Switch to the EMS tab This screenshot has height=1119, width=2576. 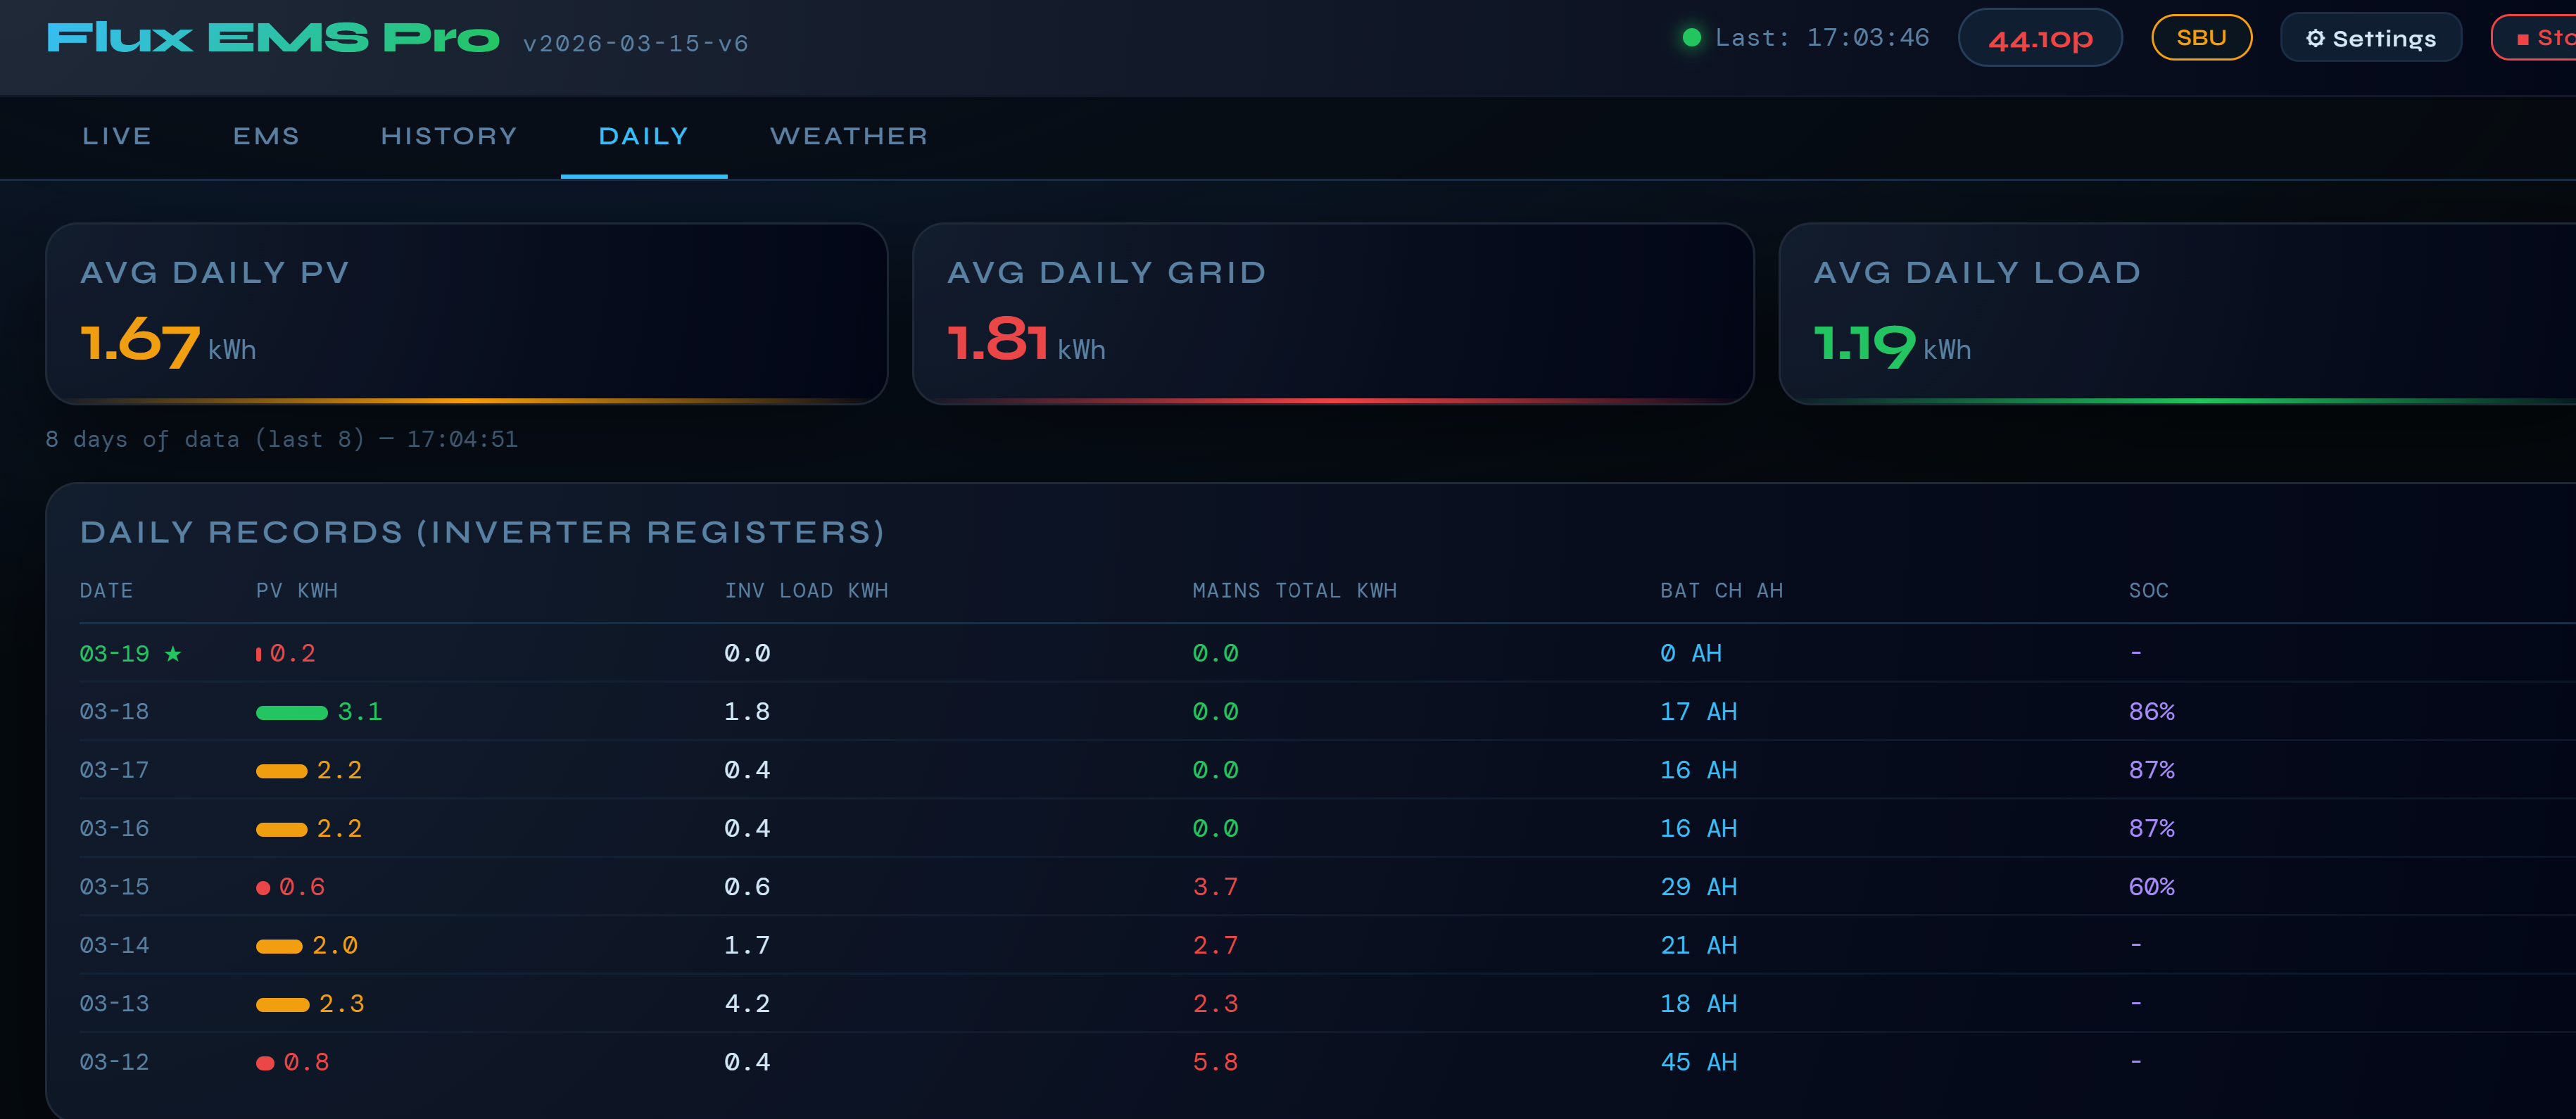point(266,136)
